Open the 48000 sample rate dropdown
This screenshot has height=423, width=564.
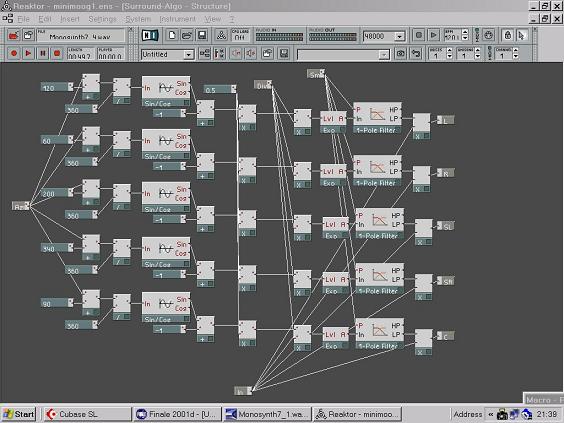point(399,36)
